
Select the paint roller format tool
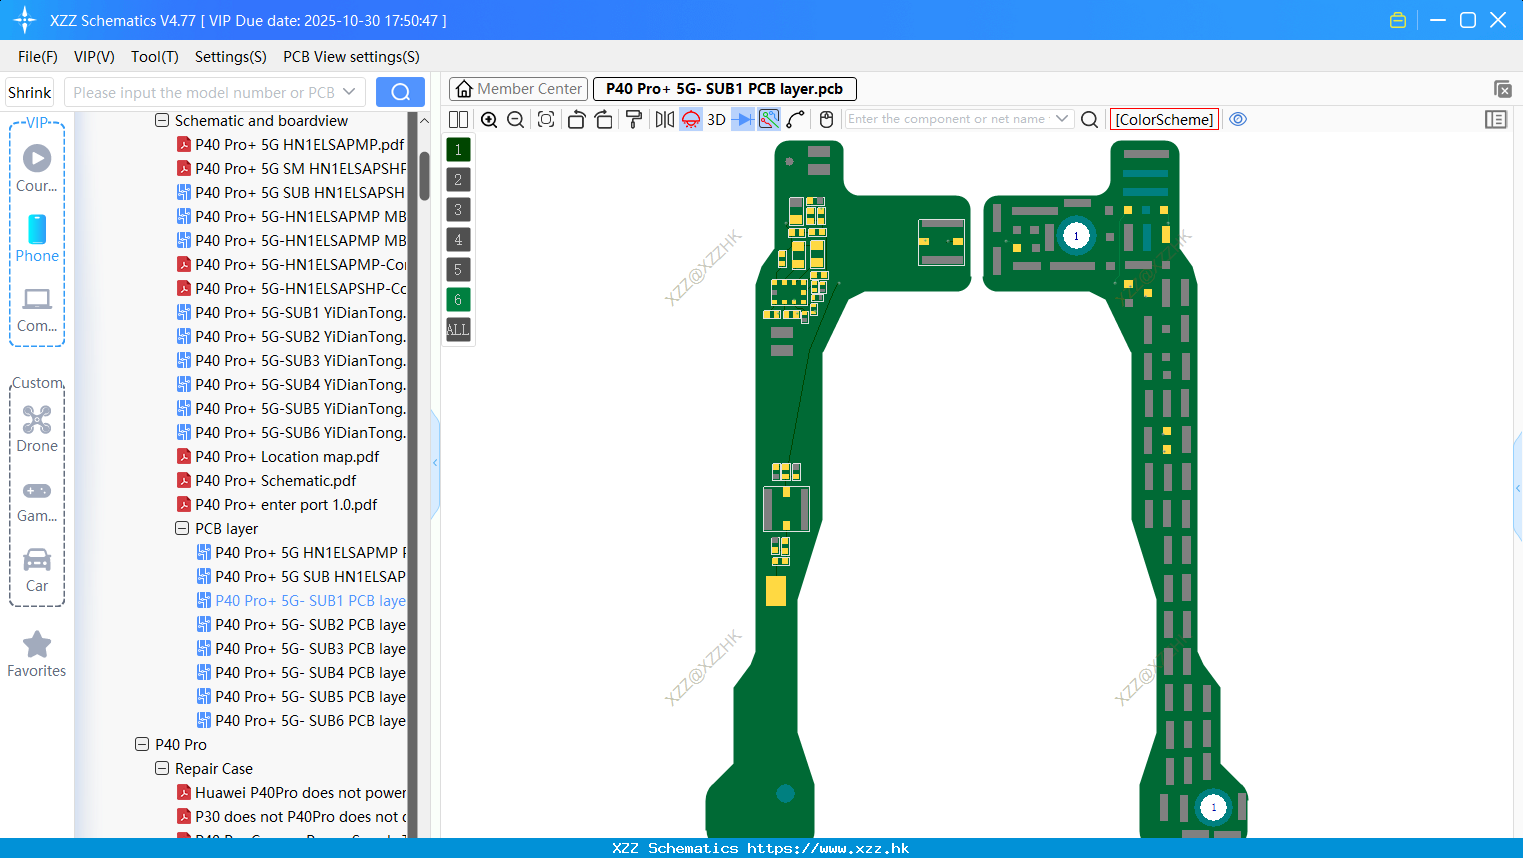pyautogui.click(x=634, y=119)
